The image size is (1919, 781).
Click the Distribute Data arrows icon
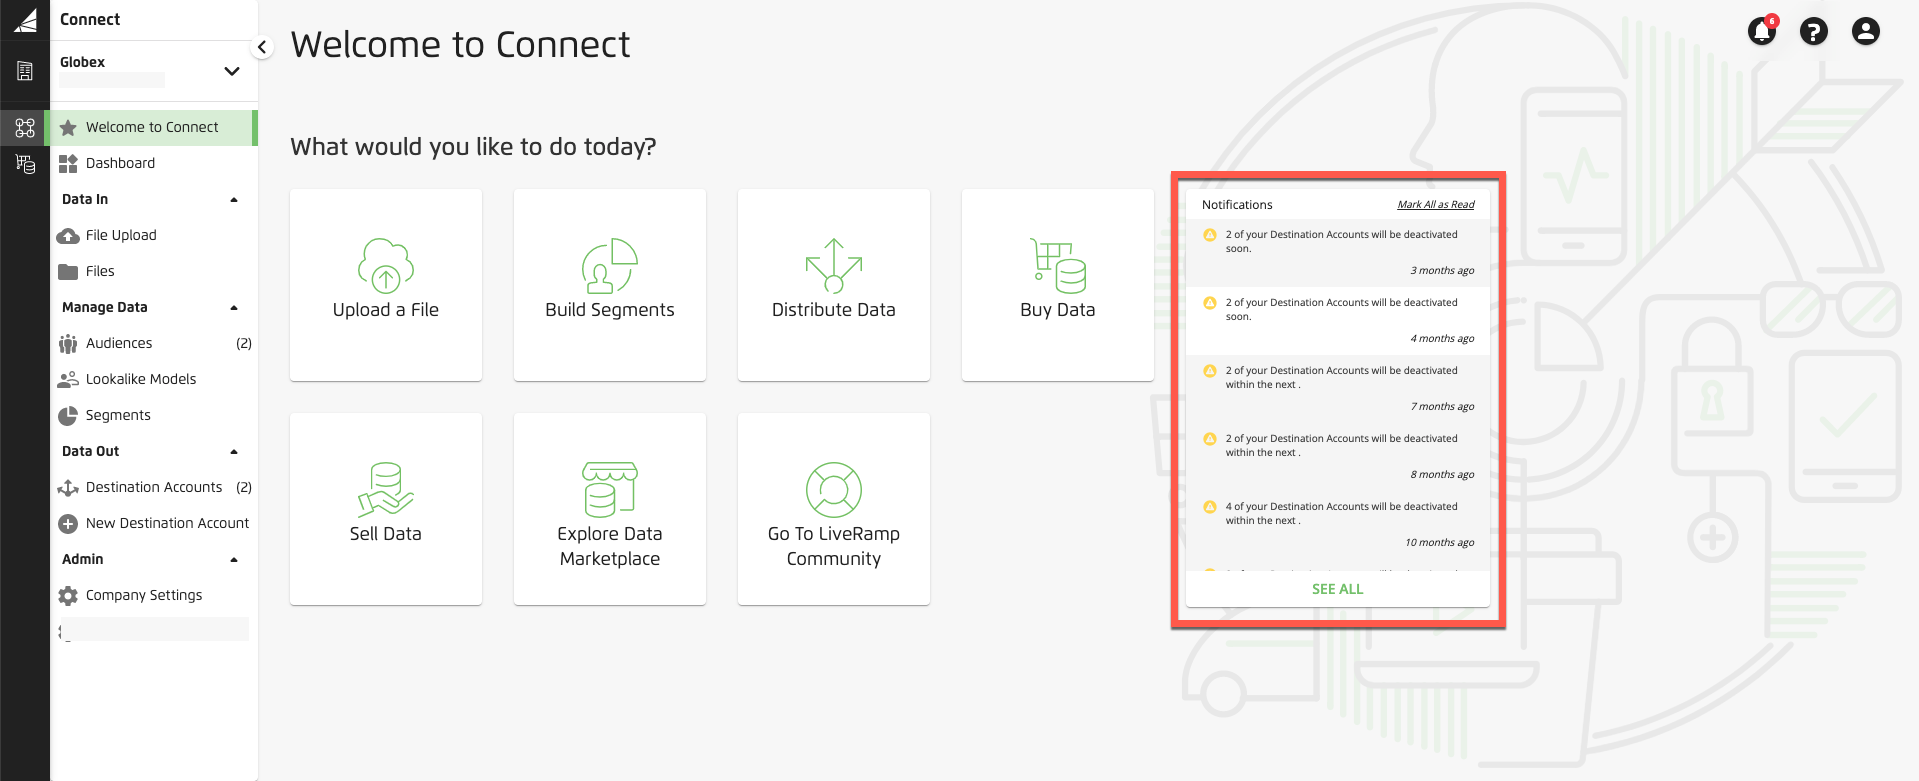pyautogui.click(x=834, y=265)
